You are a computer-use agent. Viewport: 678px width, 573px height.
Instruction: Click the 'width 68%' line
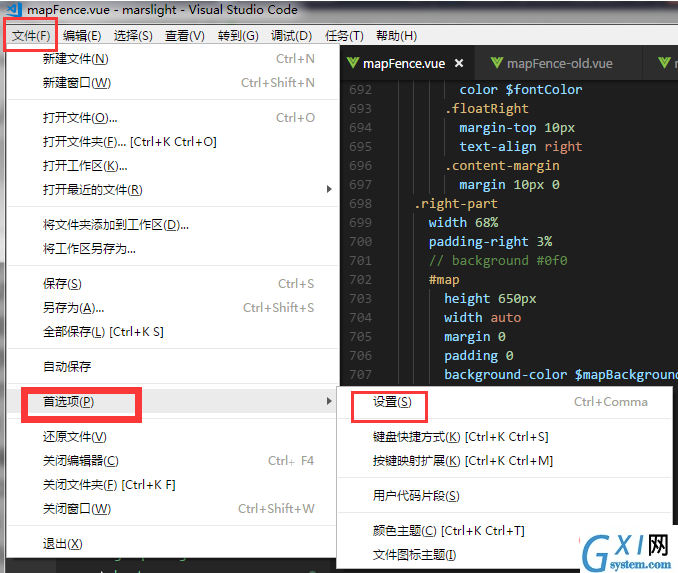click(x=463, y=223)
